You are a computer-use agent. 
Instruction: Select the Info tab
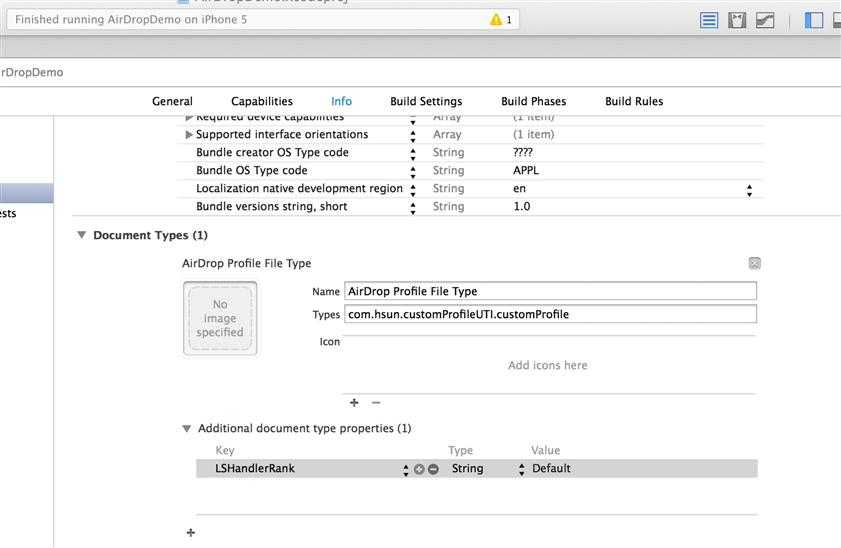point(341,101)
